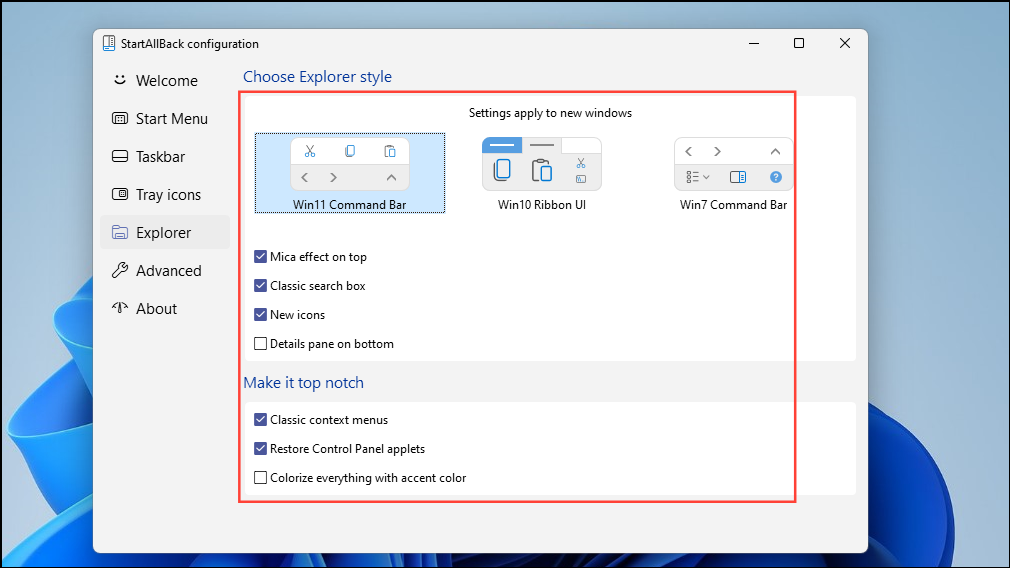
Task: Click the Choose Explorer style heading
Action: pyautogui.click(x=318, y=77)
